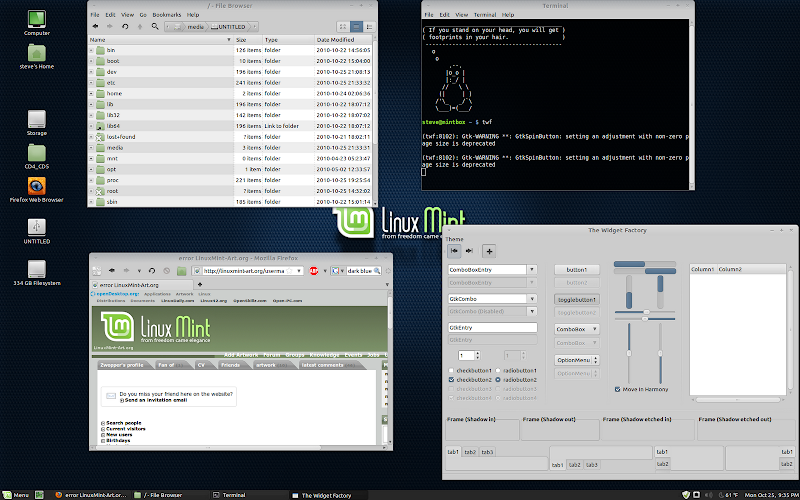This screenshot has height=500, width=800.
Task: Click the GtkEntry text field
Action: [492, 327]
